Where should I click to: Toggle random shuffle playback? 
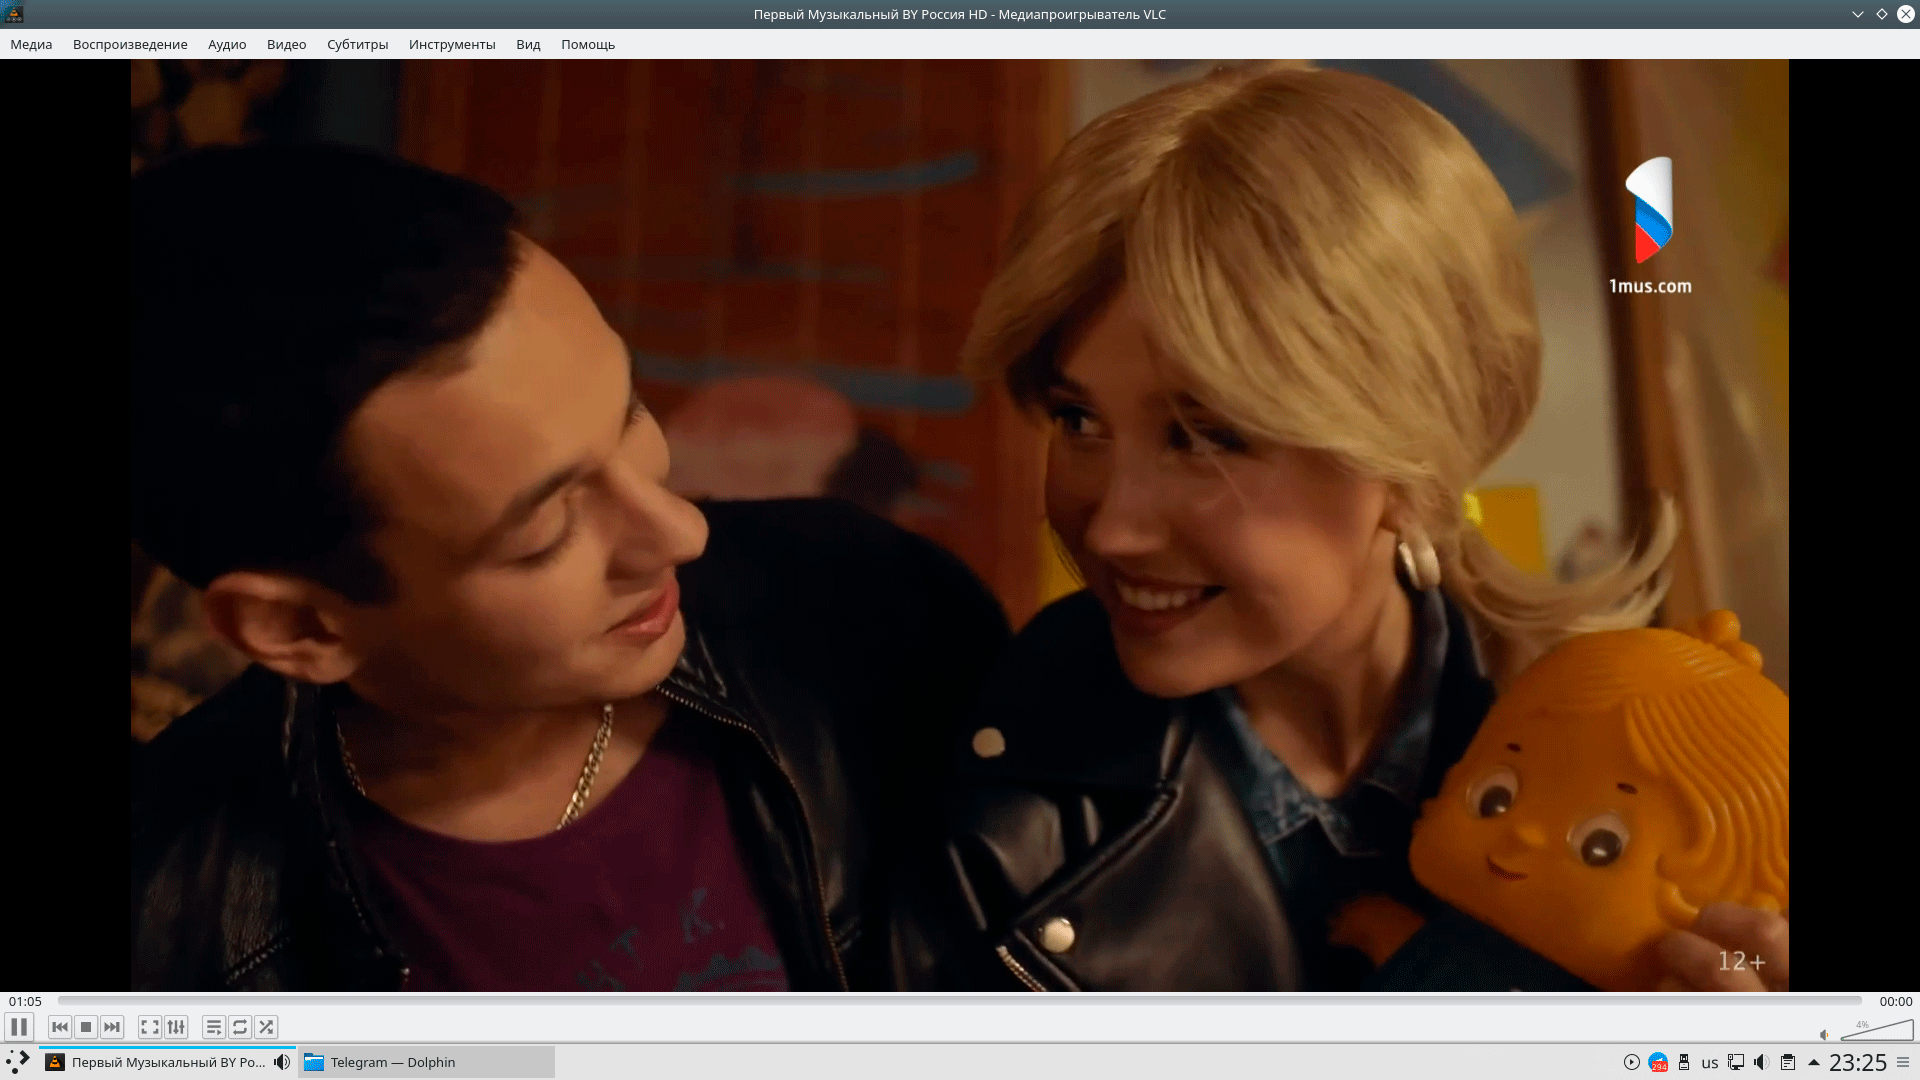266,1027
